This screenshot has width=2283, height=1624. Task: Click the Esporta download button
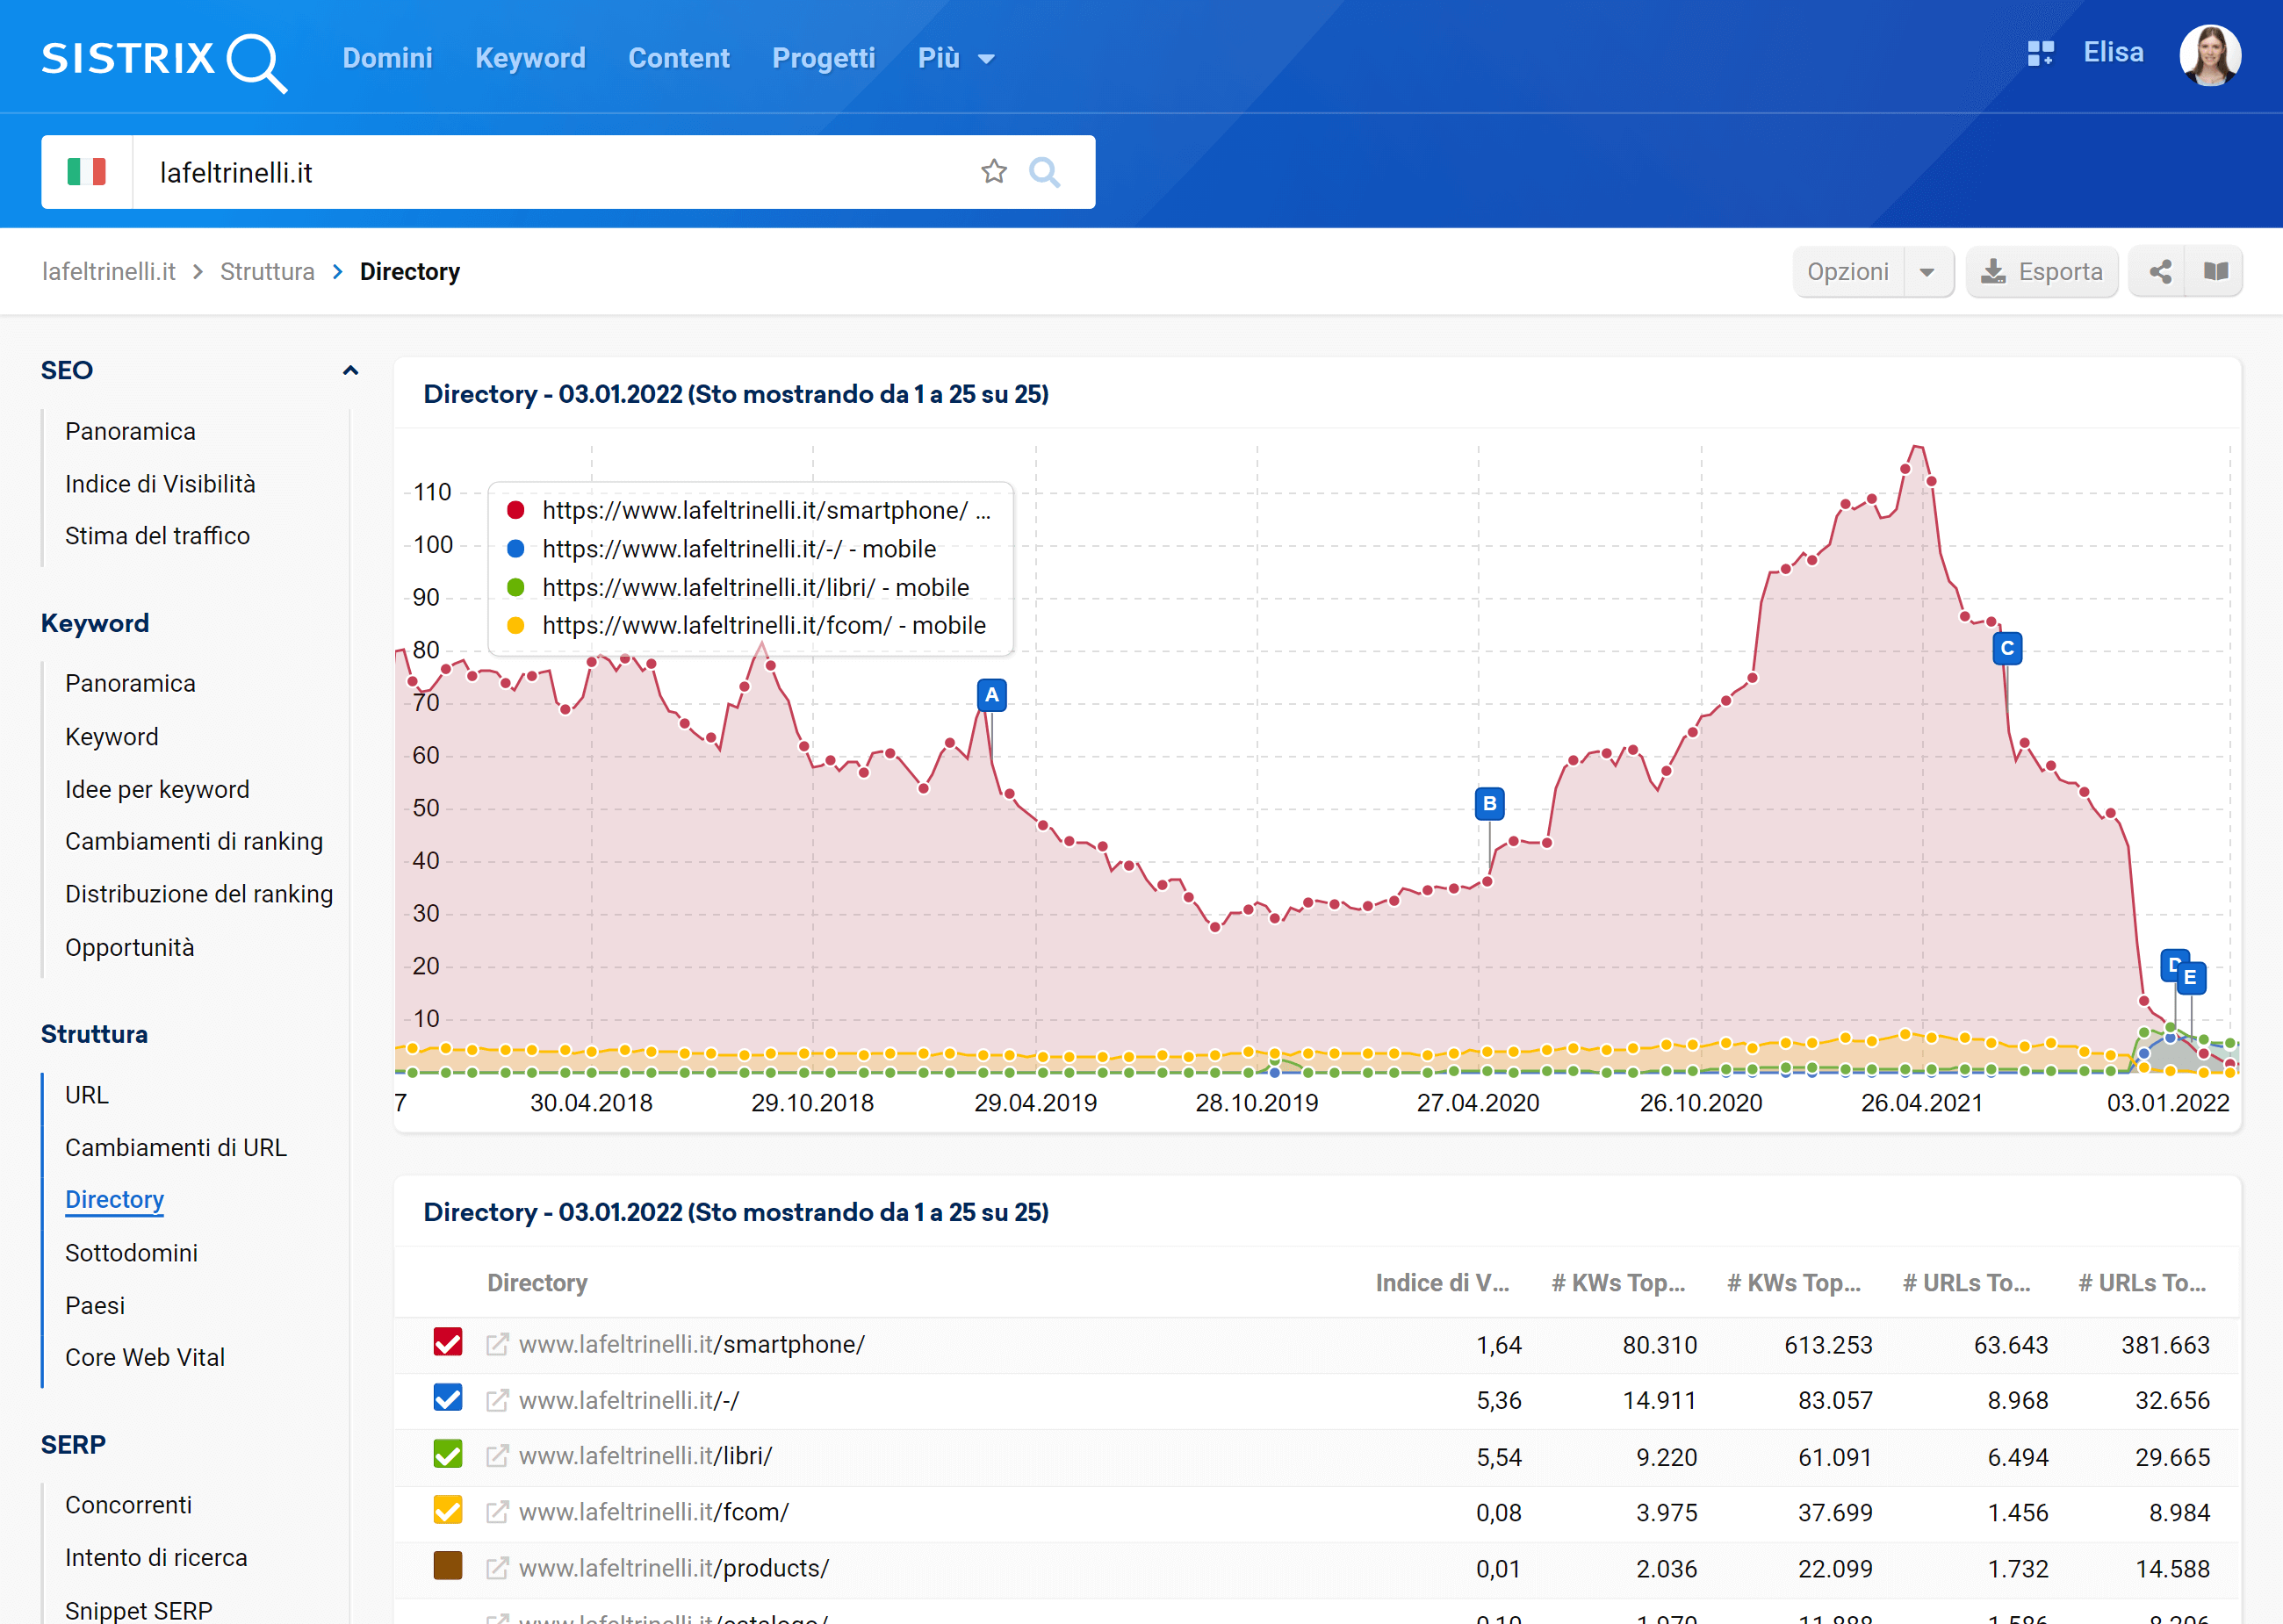(2042, 271)
